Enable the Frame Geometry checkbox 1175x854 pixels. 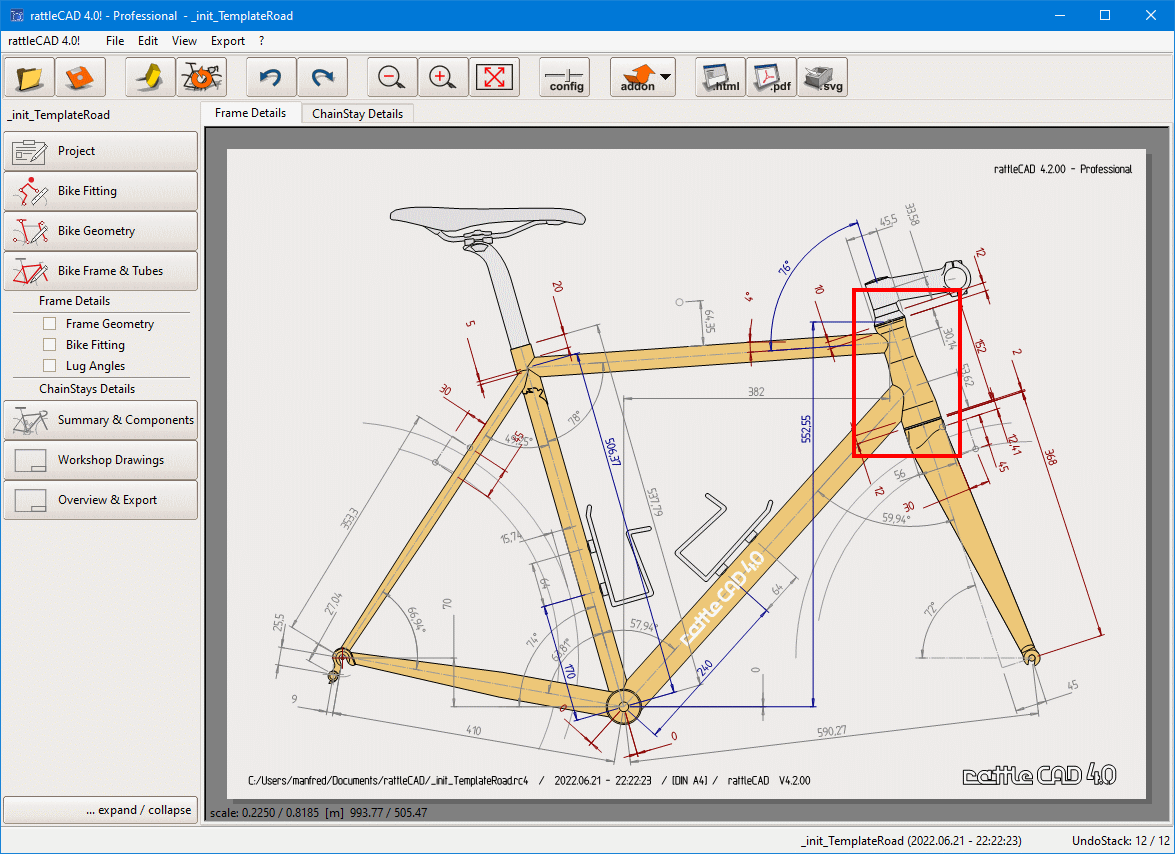coord(49,324)
